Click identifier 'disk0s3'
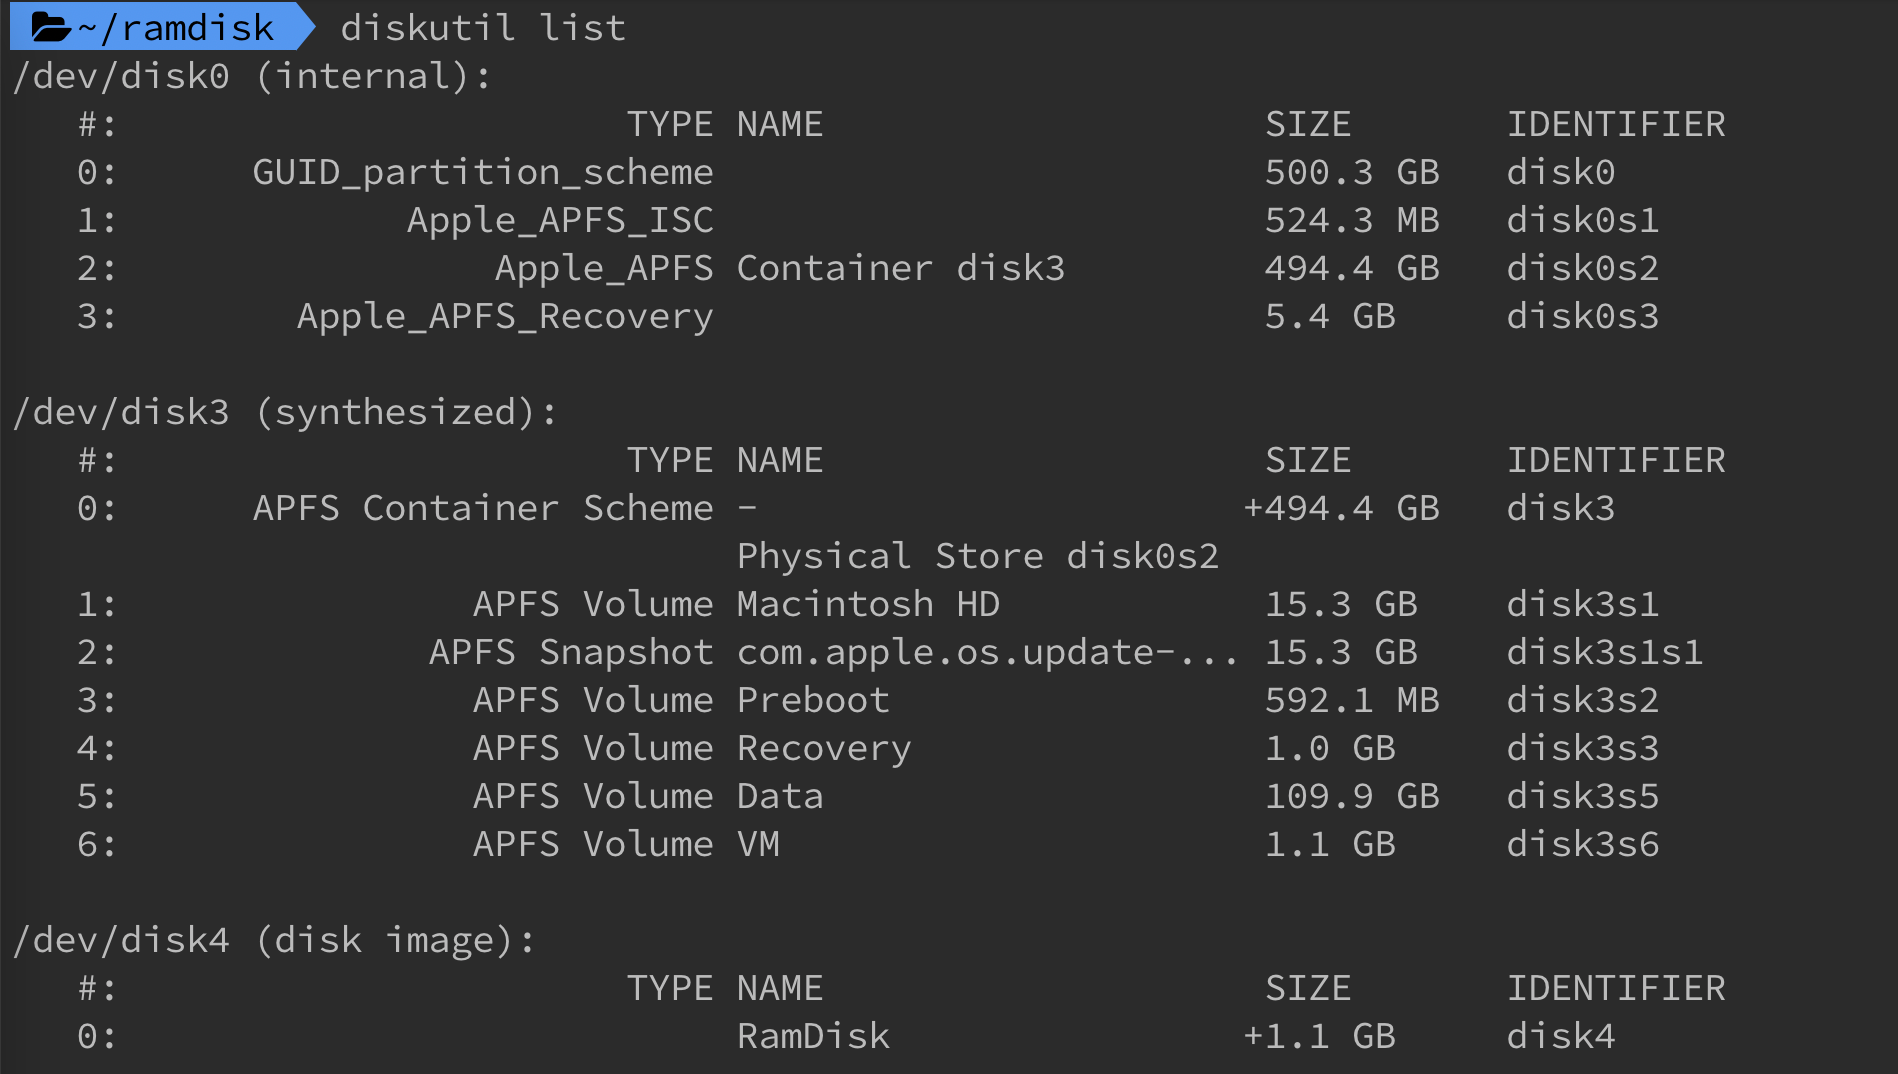 tap(1583, 316)
